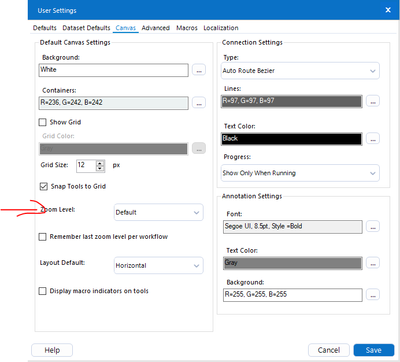
Task: Switch to the Dataset Defaults tab
Action: (86, 28)
